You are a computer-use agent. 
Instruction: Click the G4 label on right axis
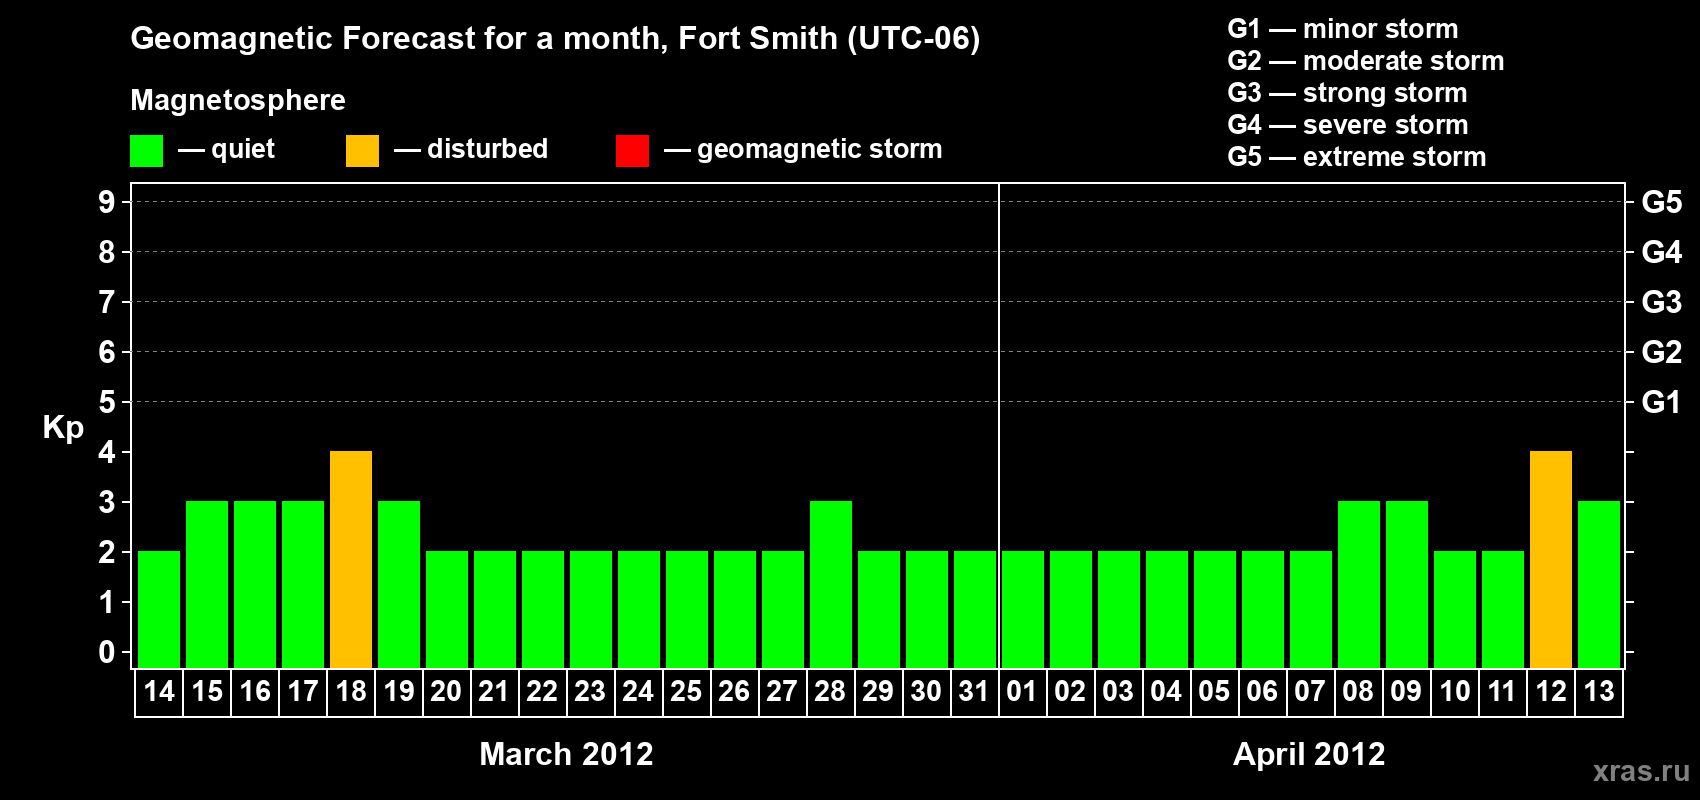point(1662,252)
